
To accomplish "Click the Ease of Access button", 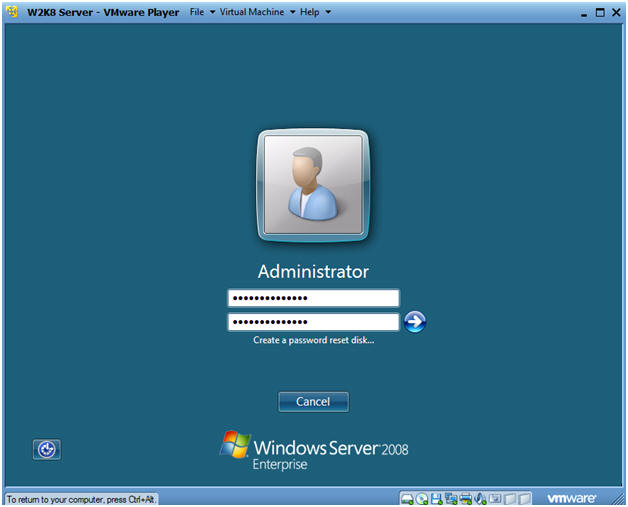I will coord(46,449).
